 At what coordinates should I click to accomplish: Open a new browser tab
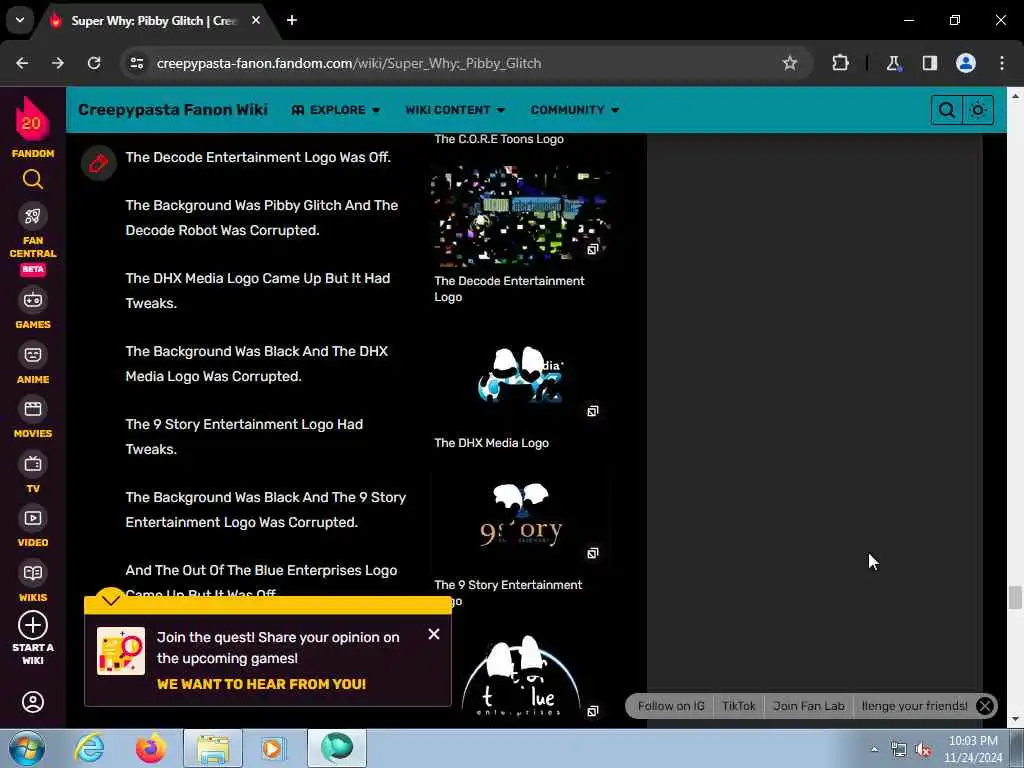[x=292, y=20]
